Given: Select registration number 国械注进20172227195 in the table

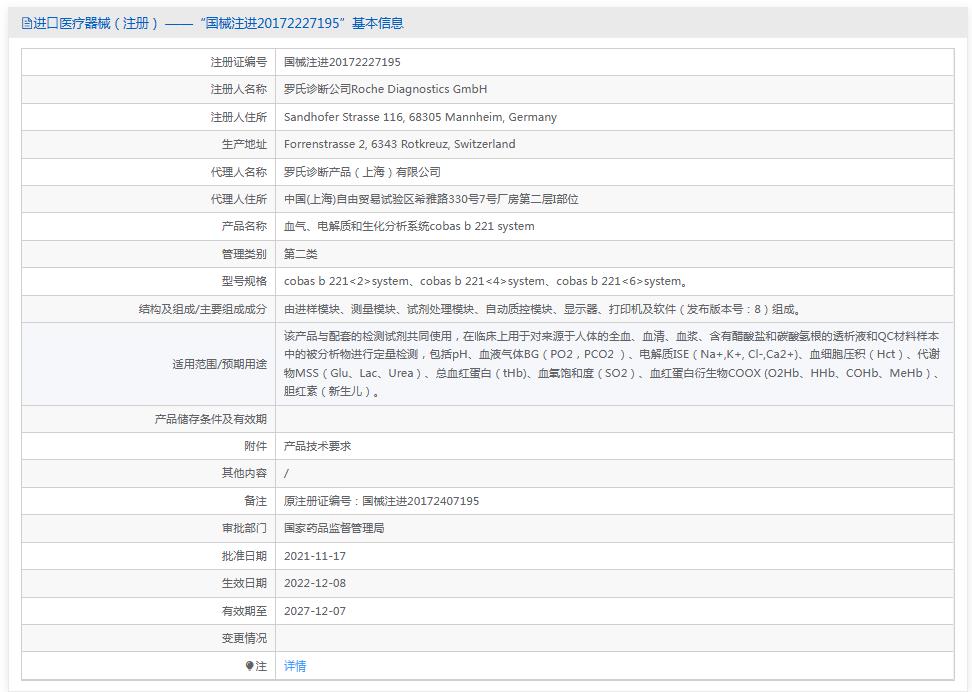Looking at the screenshot, I should click(x=342, y=62).
